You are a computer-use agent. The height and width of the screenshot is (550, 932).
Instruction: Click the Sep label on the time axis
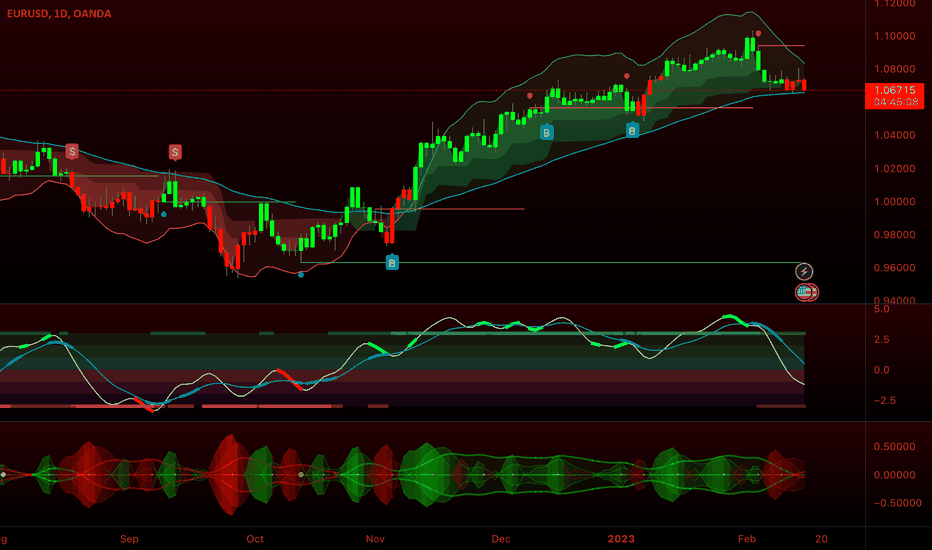(129, 539)
